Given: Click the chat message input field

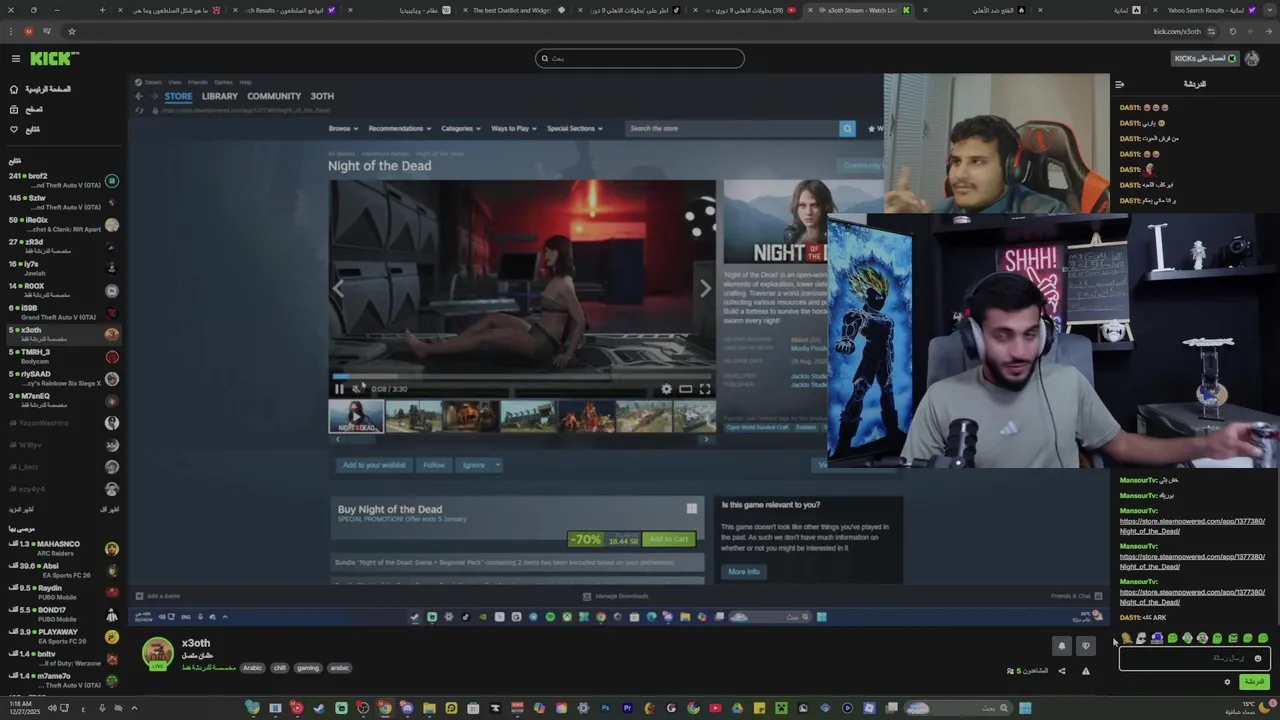Looking at the screenshot, I should coord(1194,658).
